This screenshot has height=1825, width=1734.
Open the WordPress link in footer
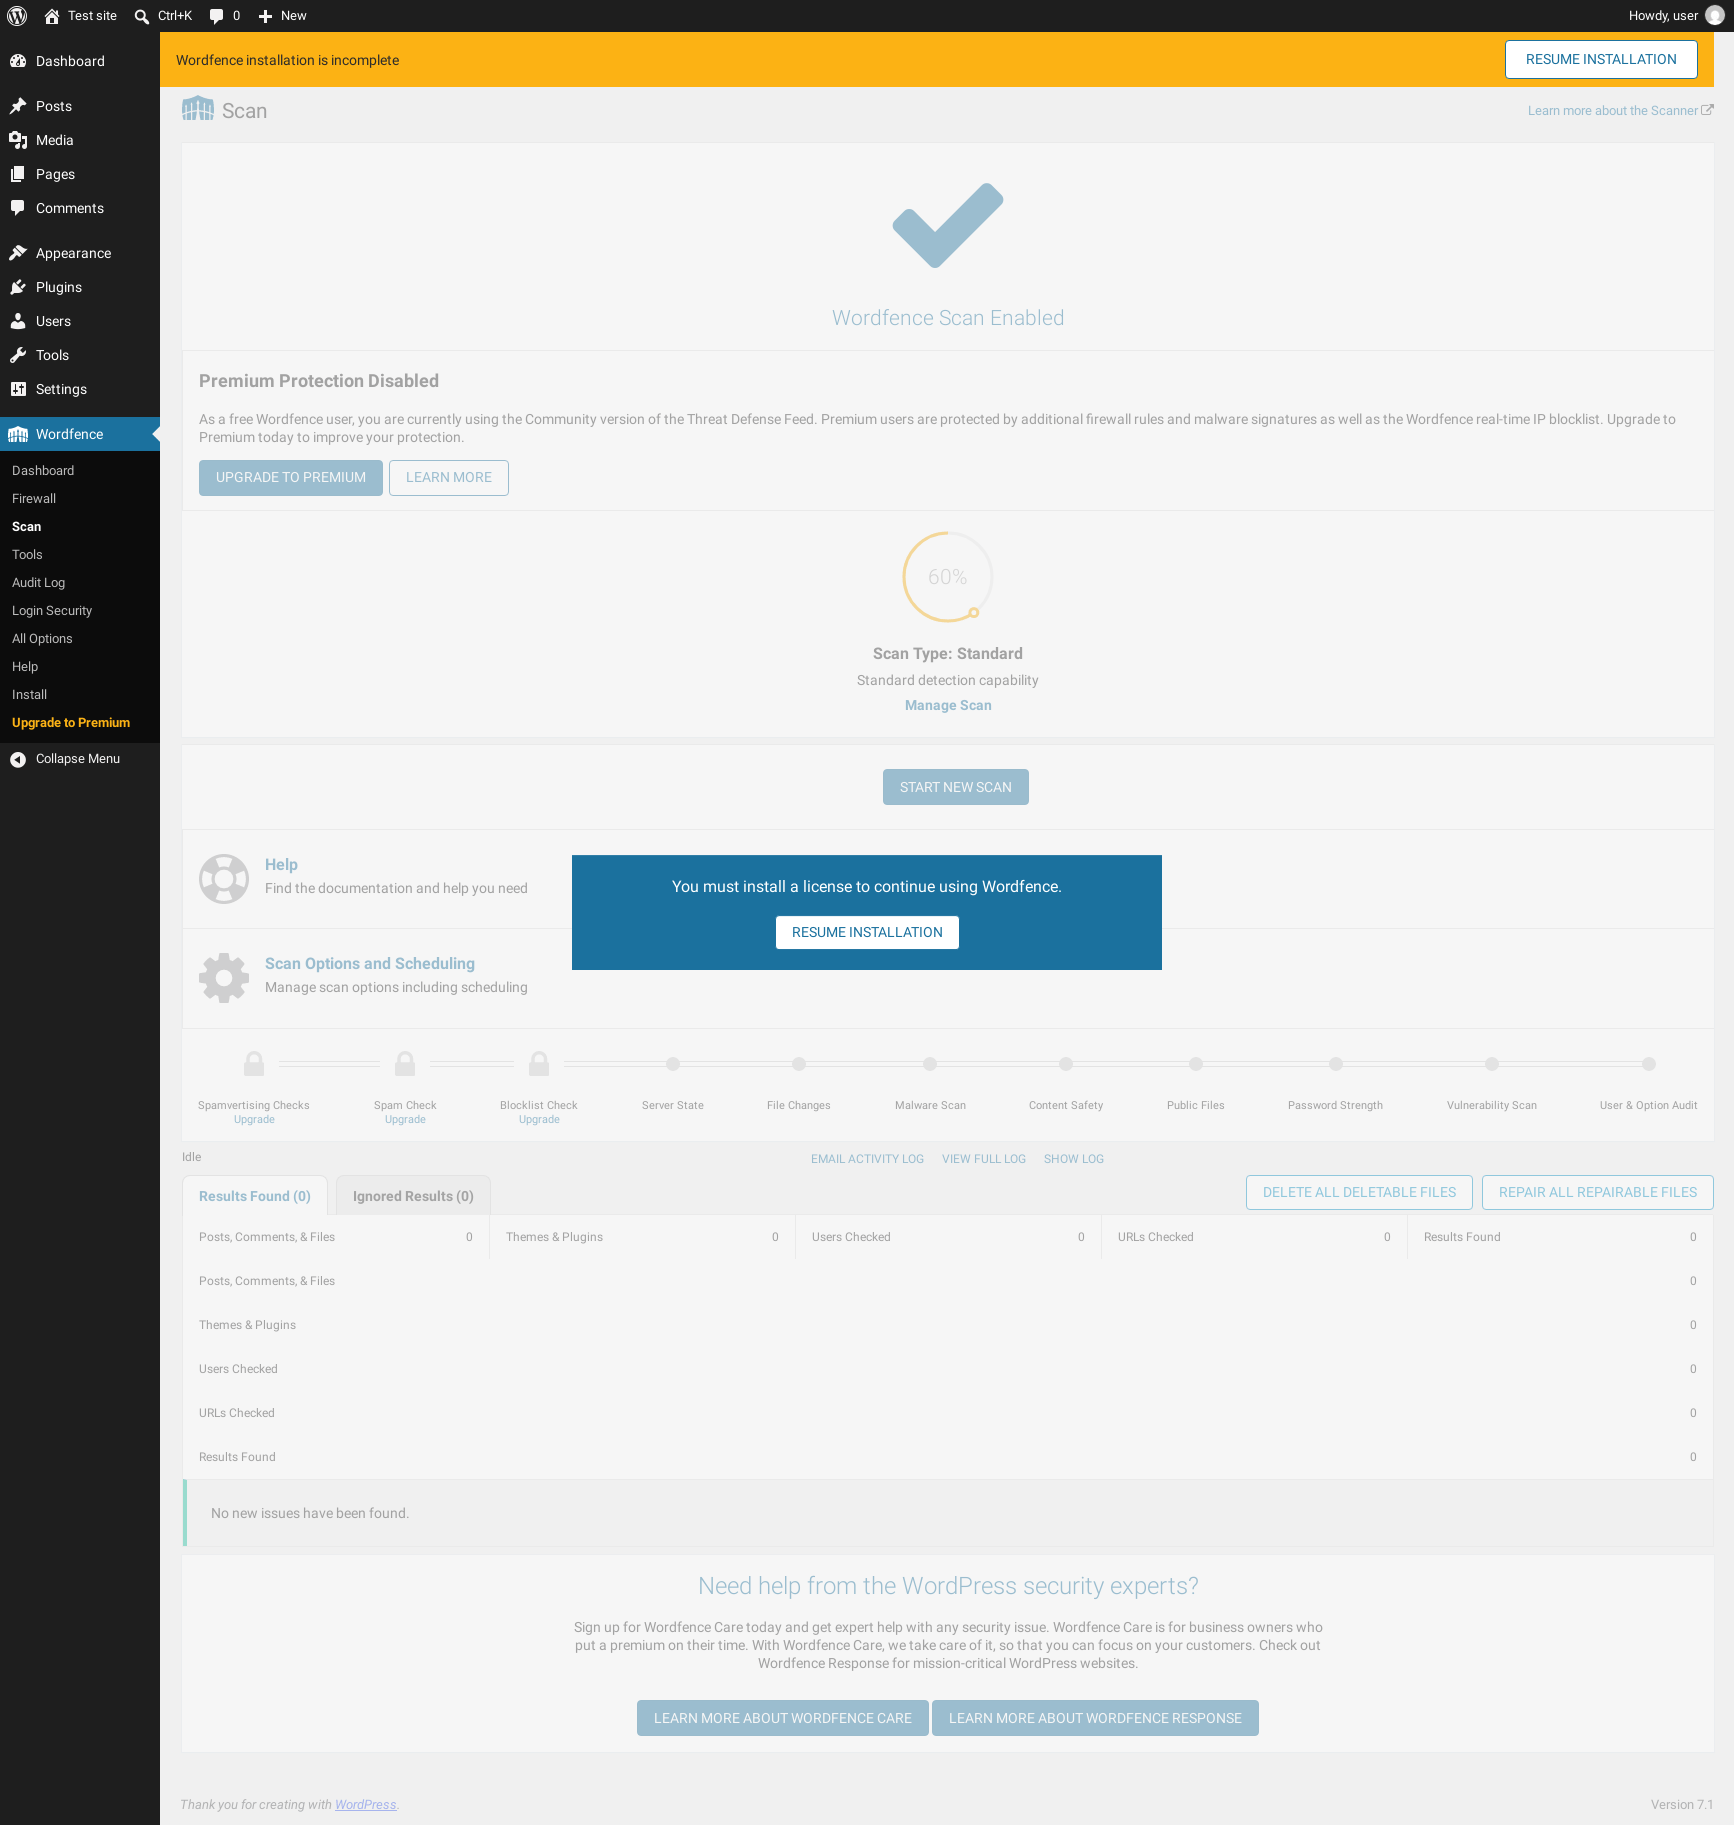365,1805
